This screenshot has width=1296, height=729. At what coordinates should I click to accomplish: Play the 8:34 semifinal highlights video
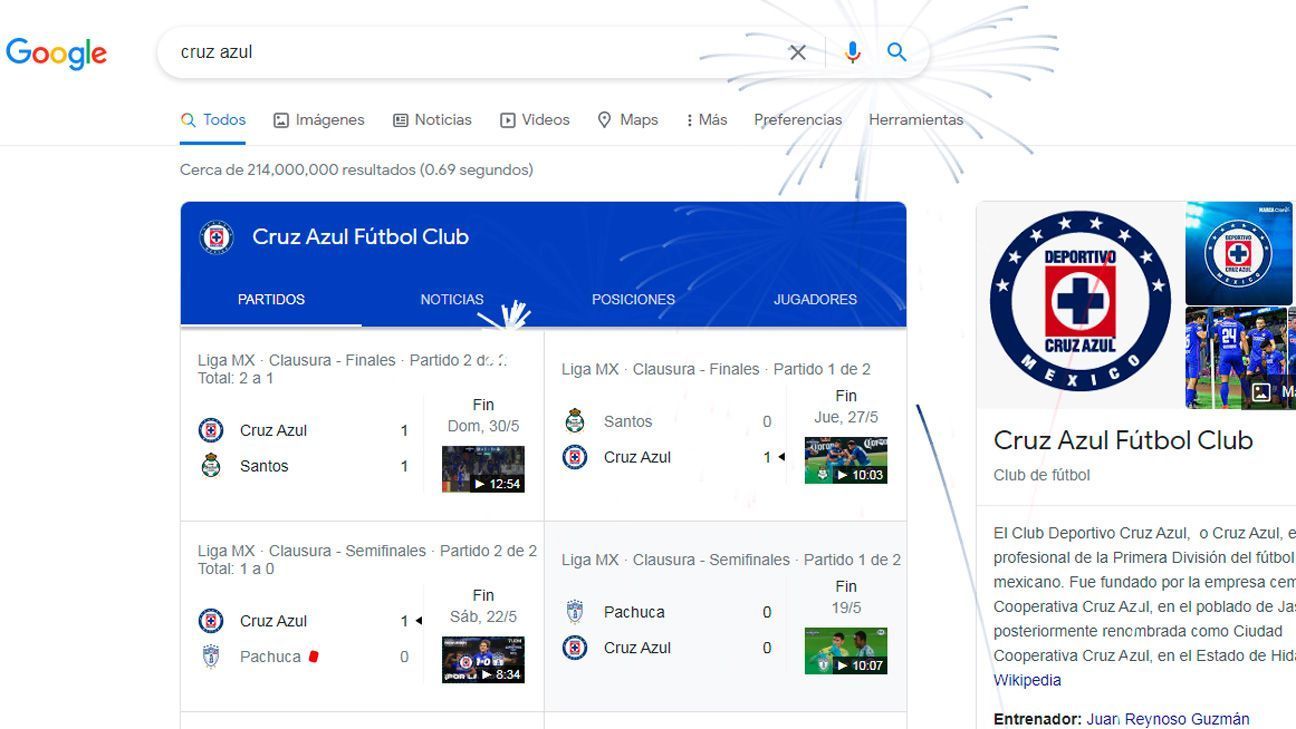point(483,660)
